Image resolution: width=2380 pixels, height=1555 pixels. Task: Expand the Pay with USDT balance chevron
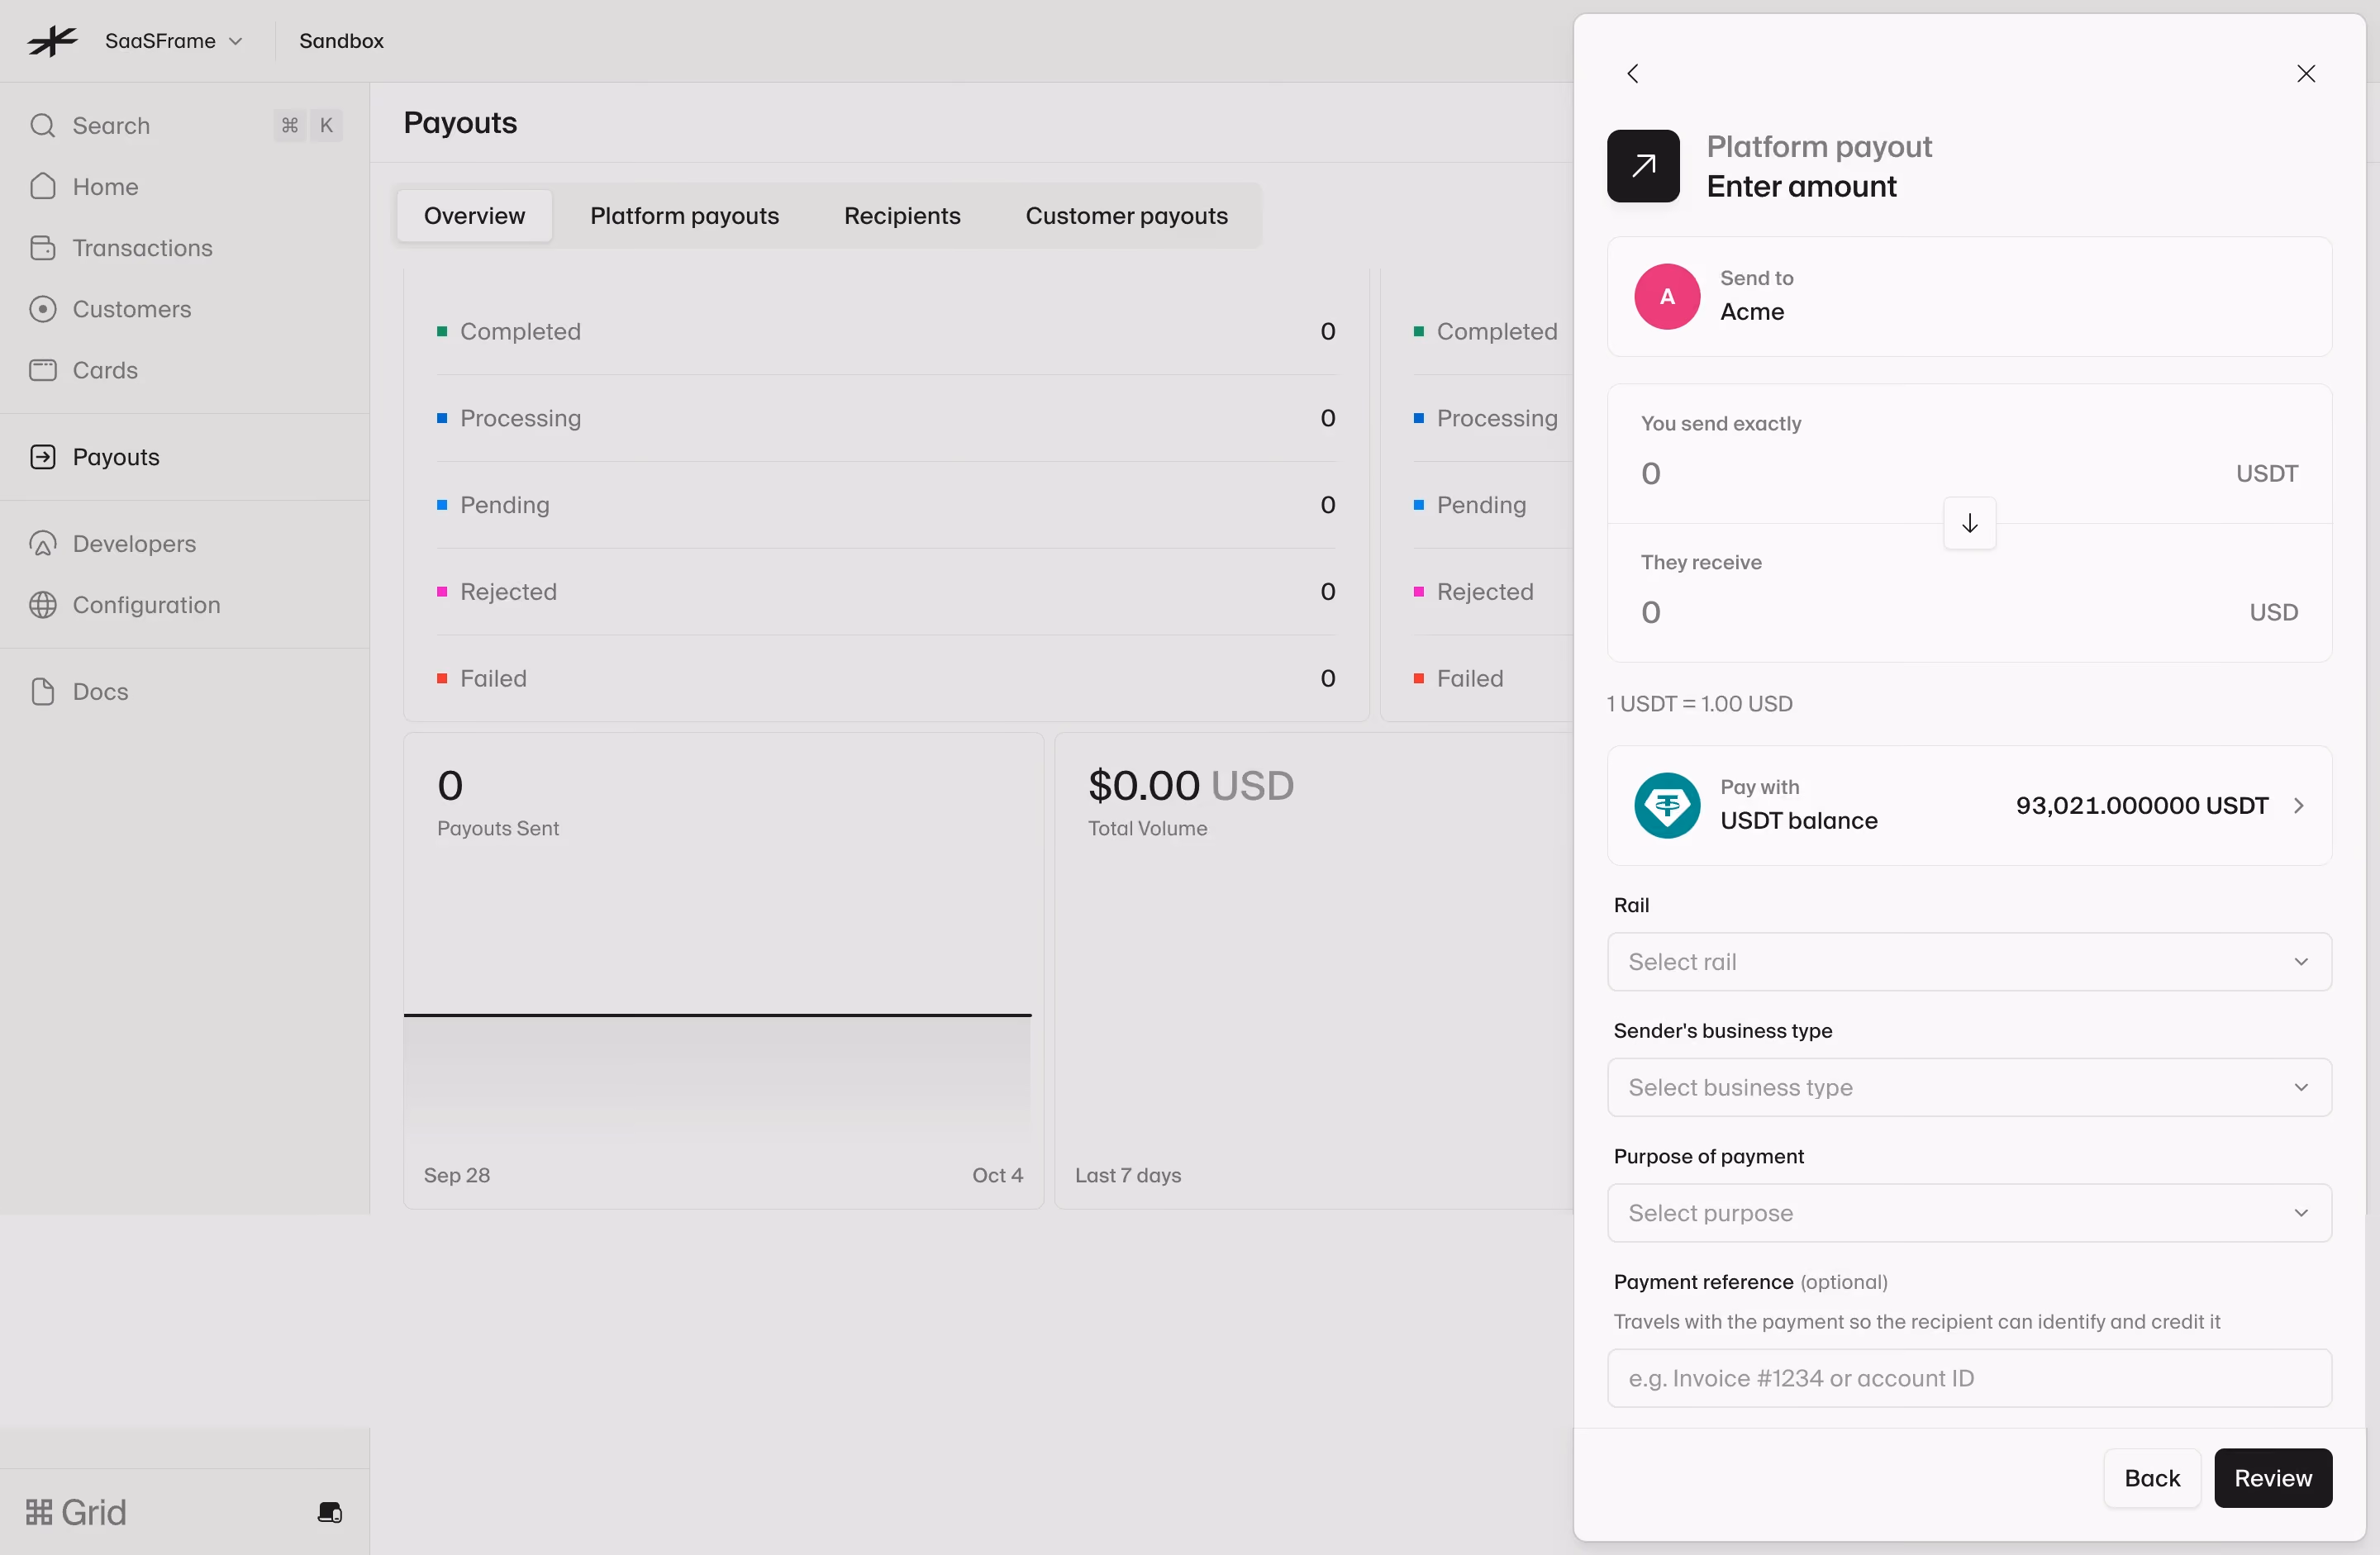pos(2298,805)
